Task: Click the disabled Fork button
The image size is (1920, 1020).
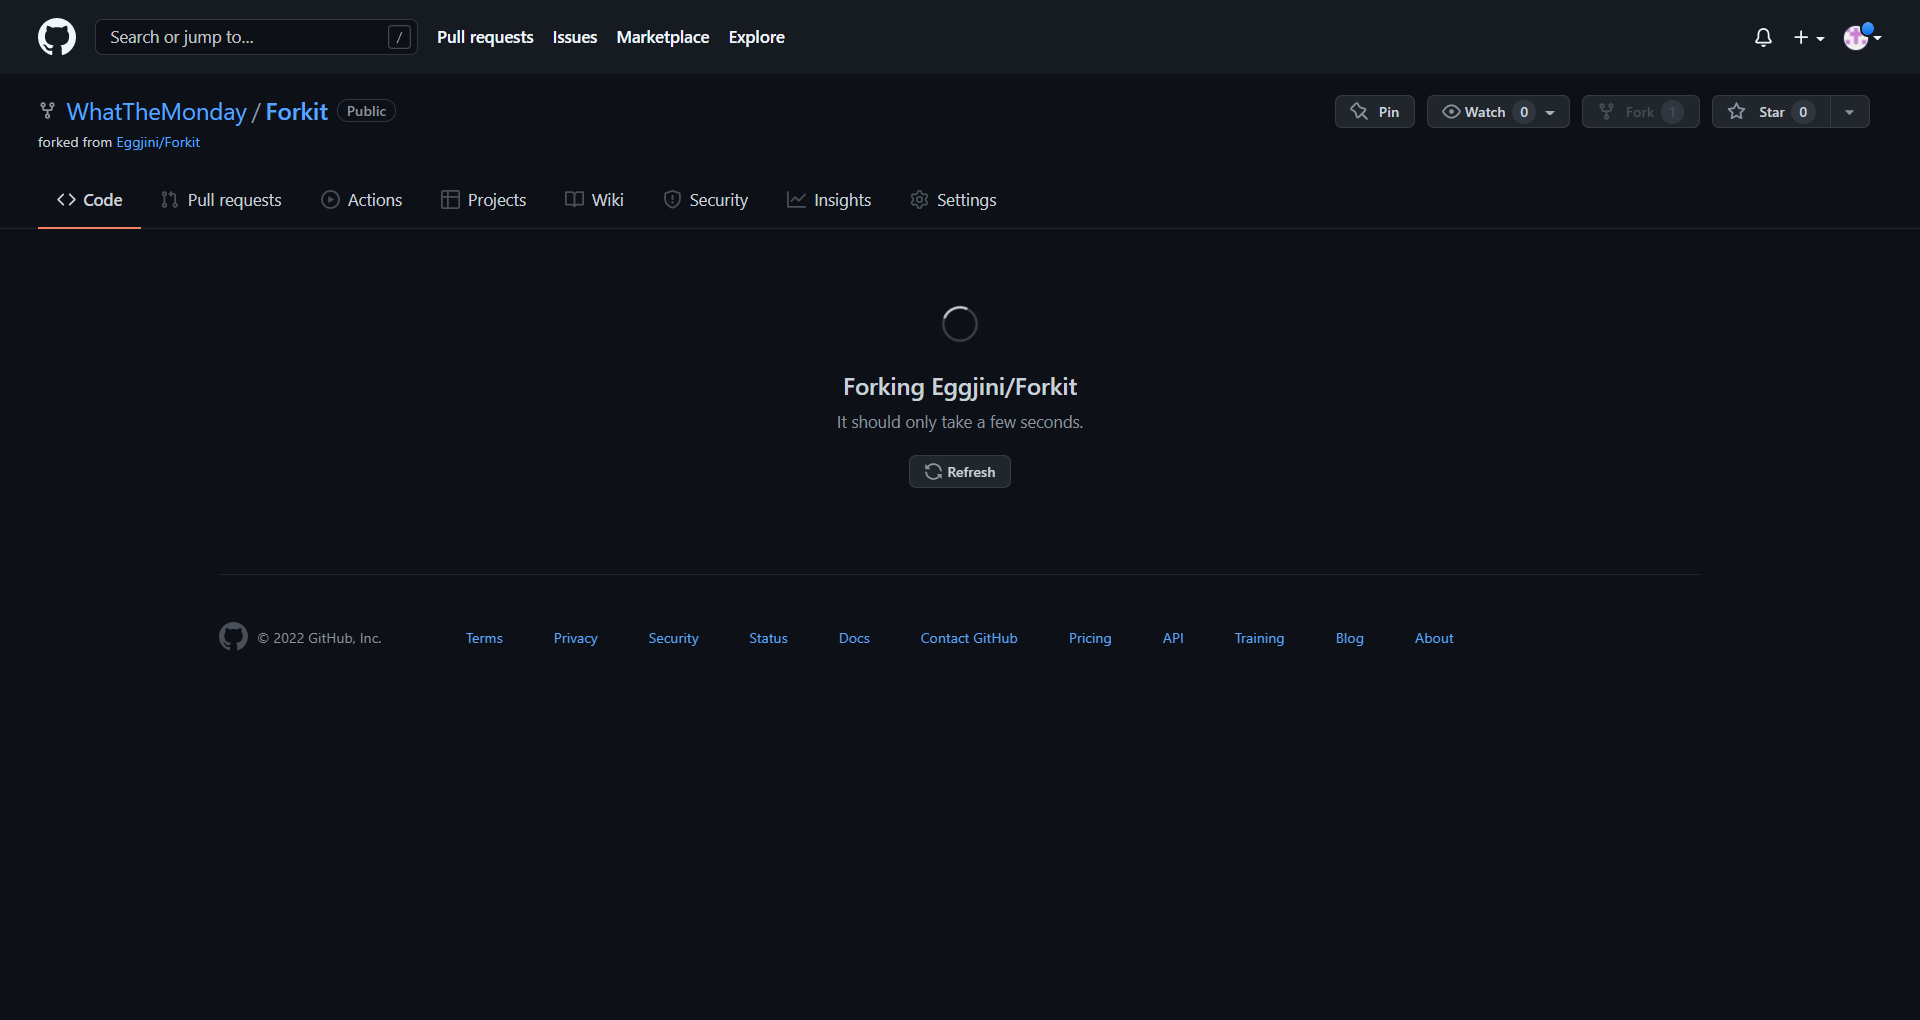Action: pyautogui.click(x=1640, y=112)
